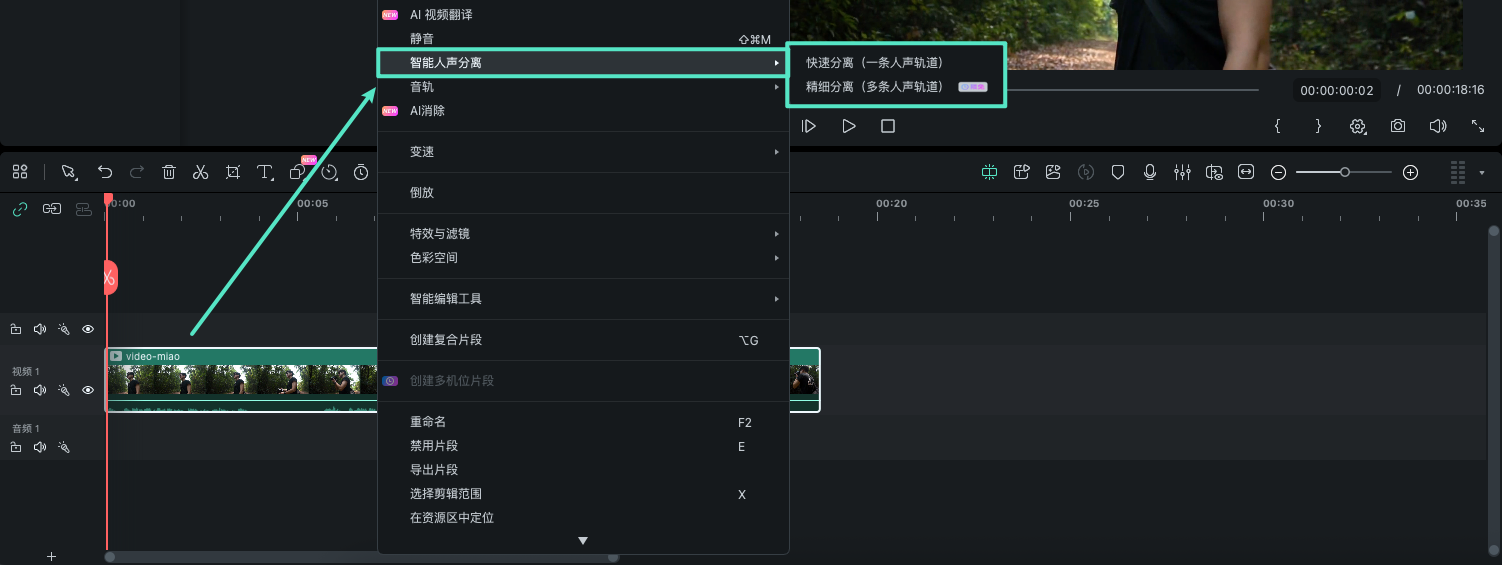Screen dimensions: 1502x565
Task: Select the crop tool icon
Action: [233, 172]
